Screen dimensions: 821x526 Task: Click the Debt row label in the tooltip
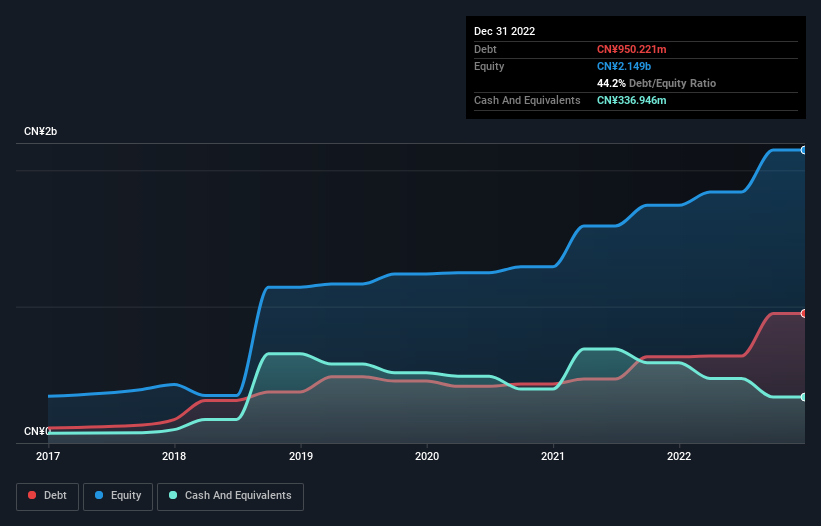point(485,49)
